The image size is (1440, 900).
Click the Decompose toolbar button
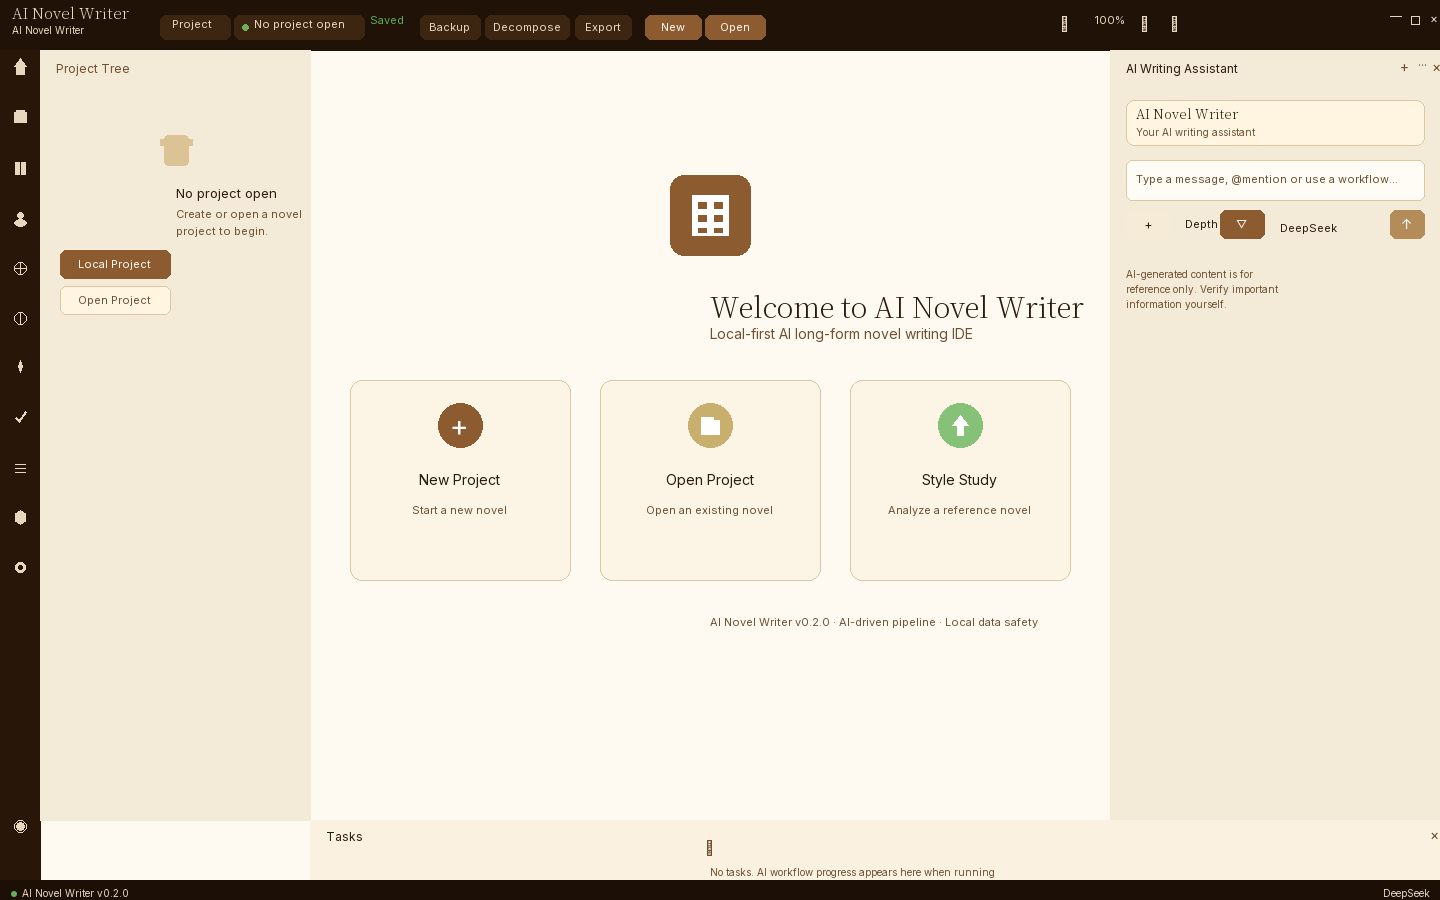coord(527,27)
